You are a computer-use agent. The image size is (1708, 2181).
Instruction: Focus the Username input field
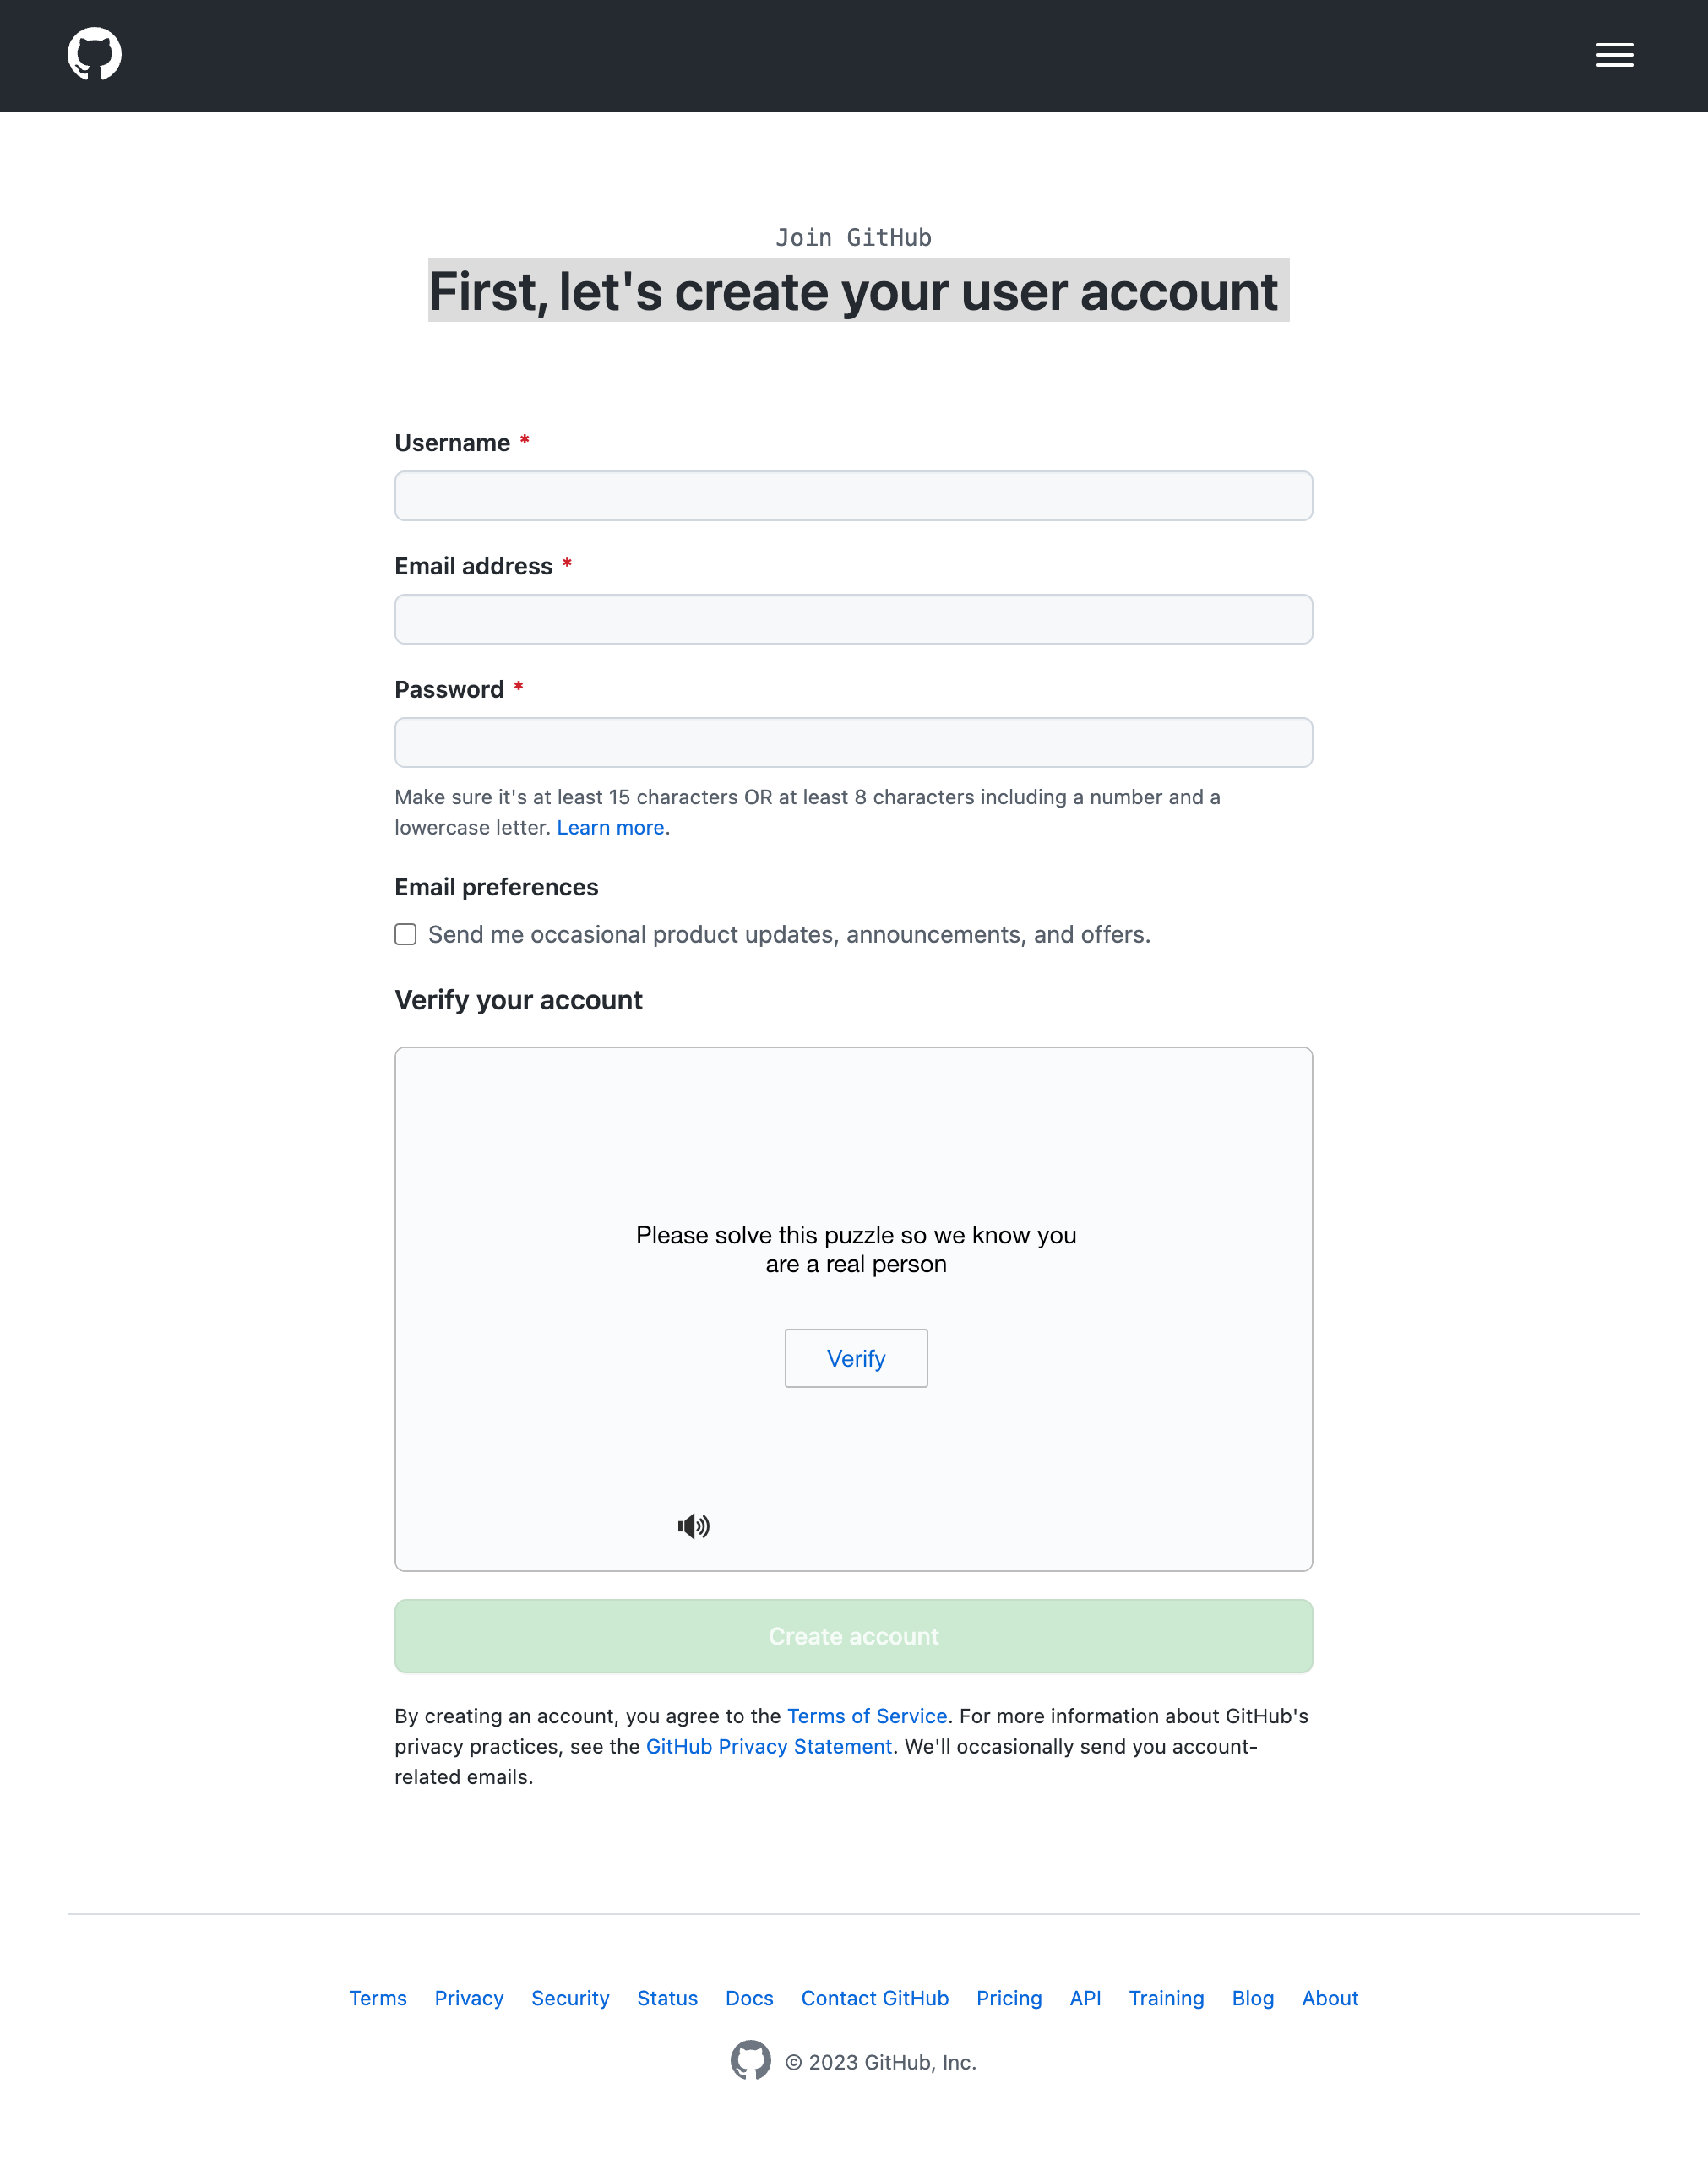853,496
